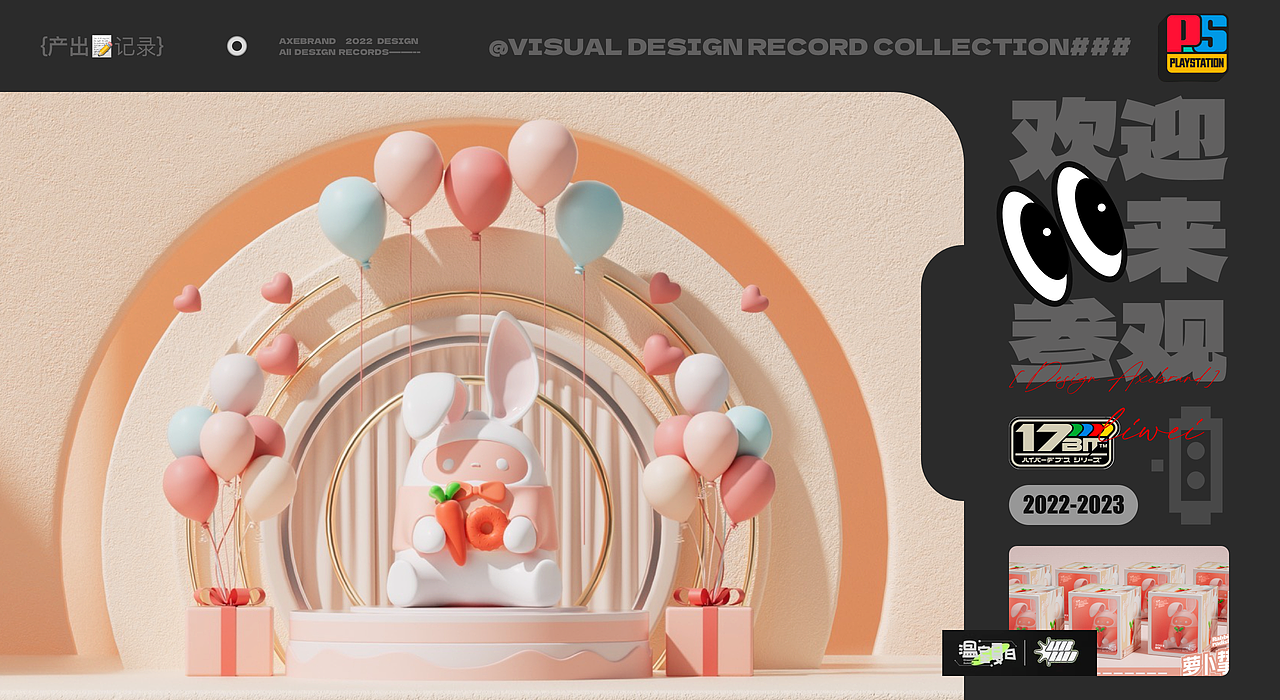The image size is (1280, 700).
Task: Click the @VISUAL DESIGN RECORD COLLECTION### heading
Action: [810, 47]
